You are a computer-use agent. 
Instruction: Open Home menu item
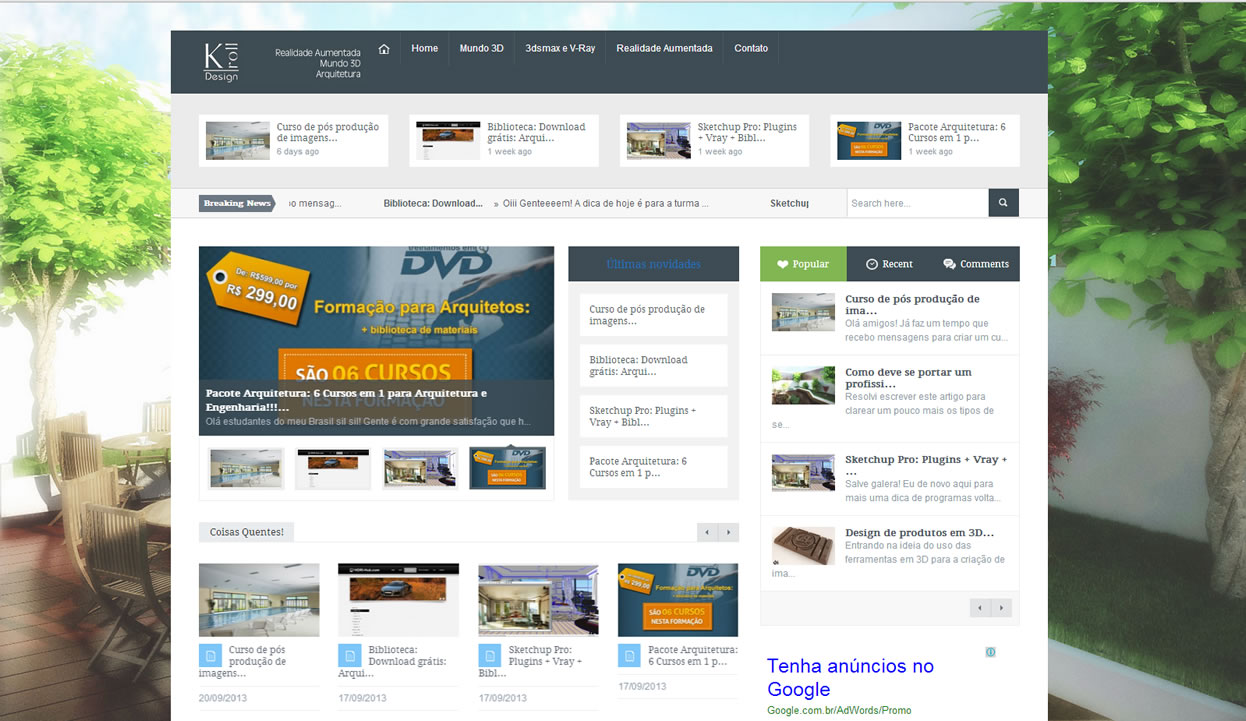coord(425,48)
